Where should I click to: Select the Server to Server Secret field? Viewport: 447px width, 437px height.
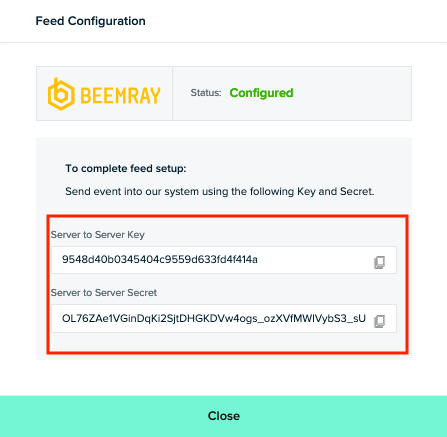pos(224,319)
